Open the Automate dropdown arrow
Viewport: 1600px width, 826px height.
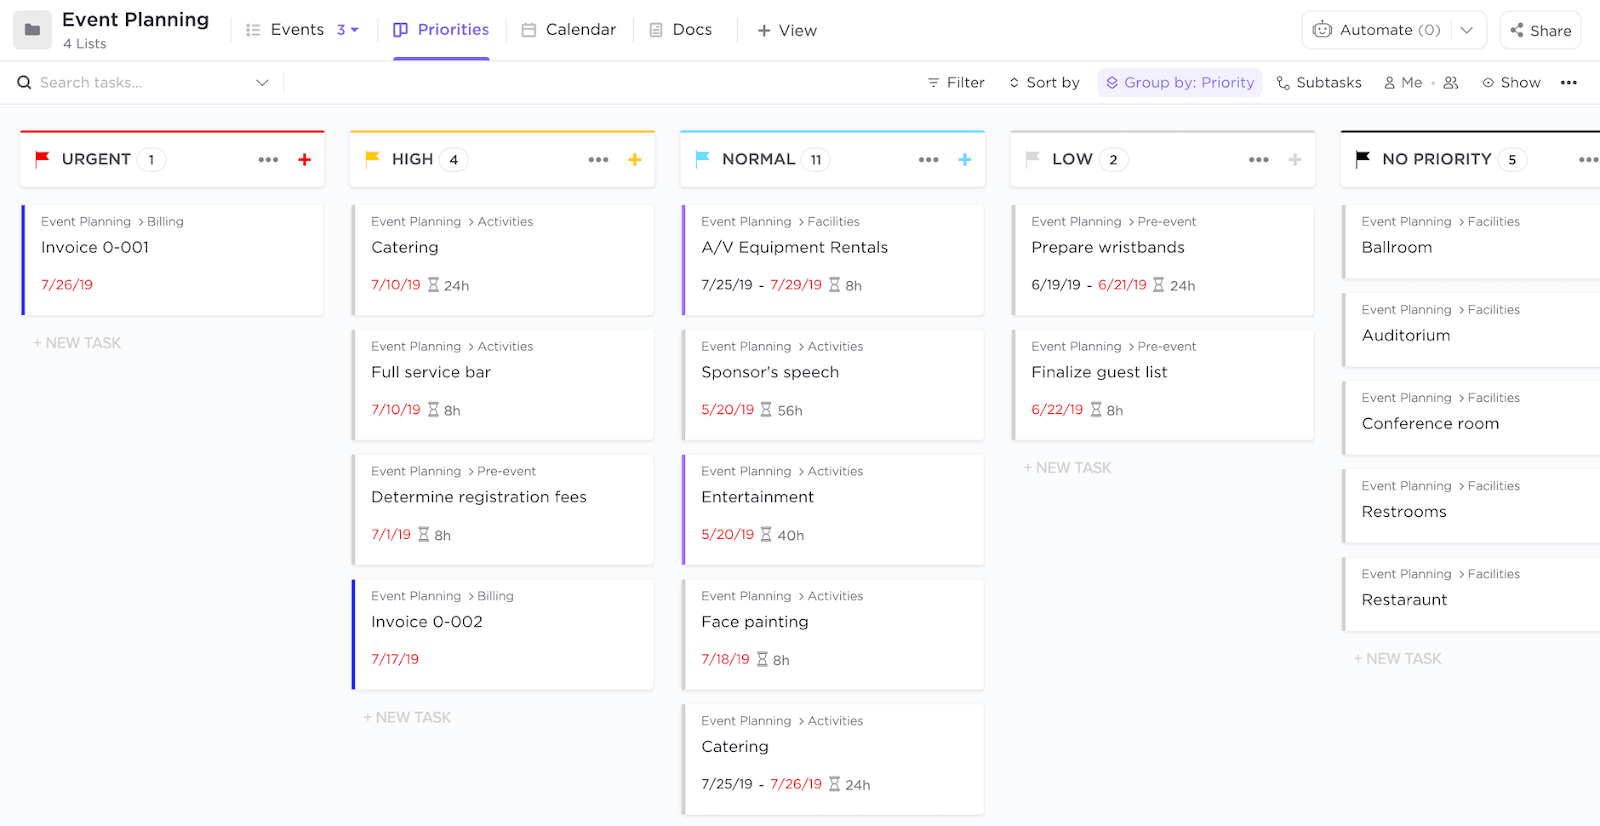[1467, 30]
